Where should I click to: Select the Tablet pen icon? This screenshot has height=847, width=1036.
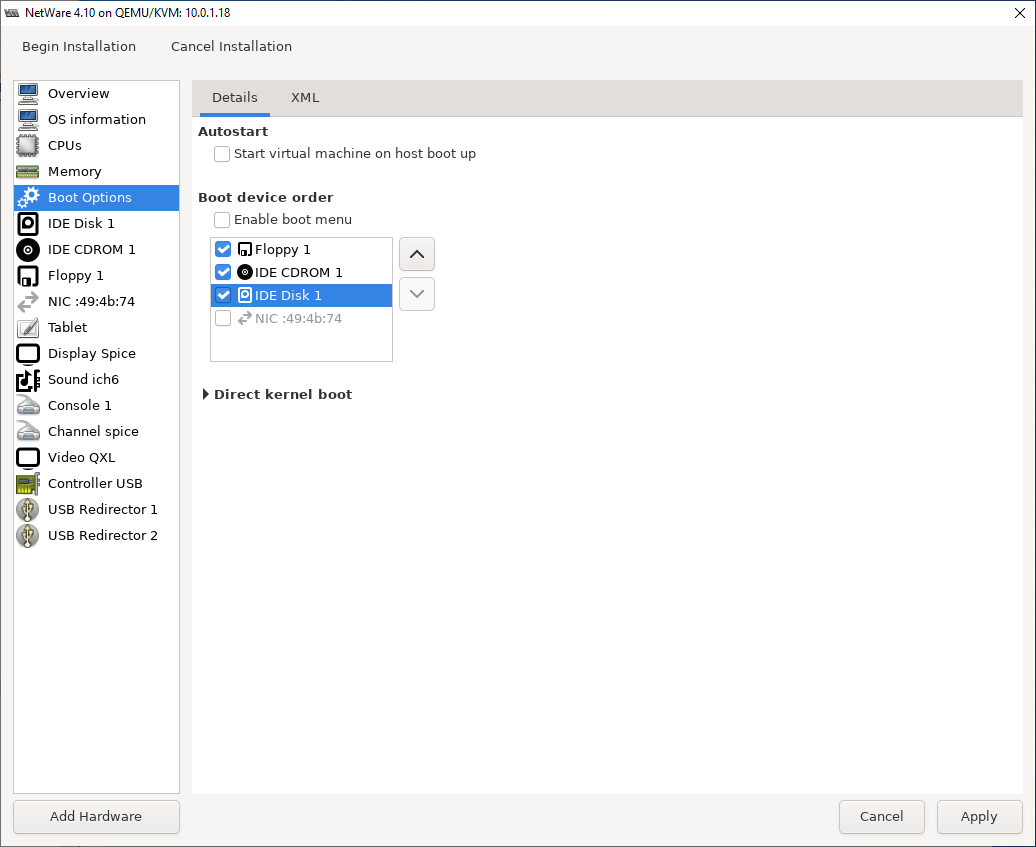pyautogui.click(x=28, y=328)
